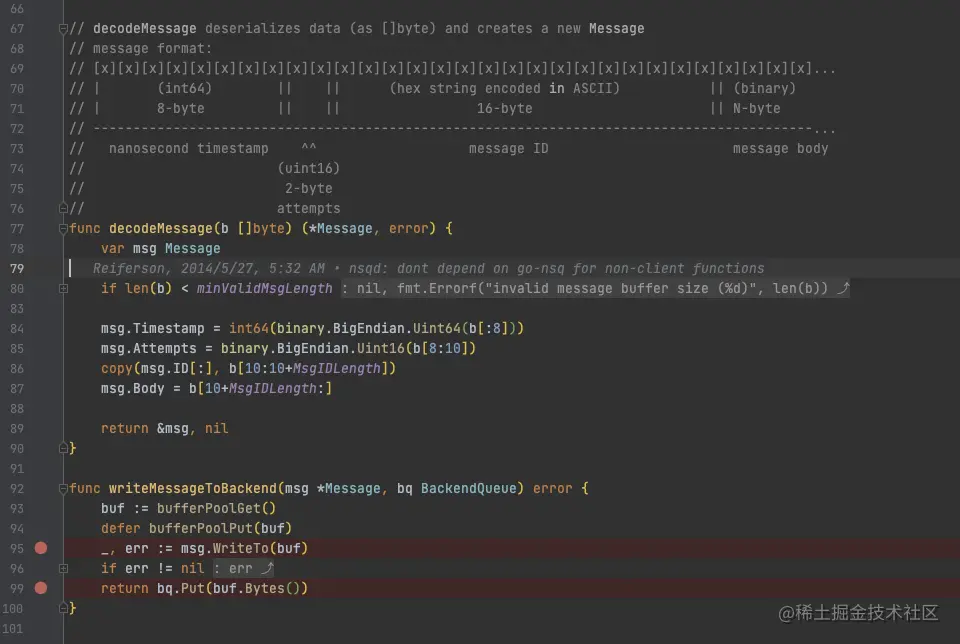This screenshot has width=960, height=644.
Task: Expand the folded if block on line 80
Action: click(x=64, y=288)
